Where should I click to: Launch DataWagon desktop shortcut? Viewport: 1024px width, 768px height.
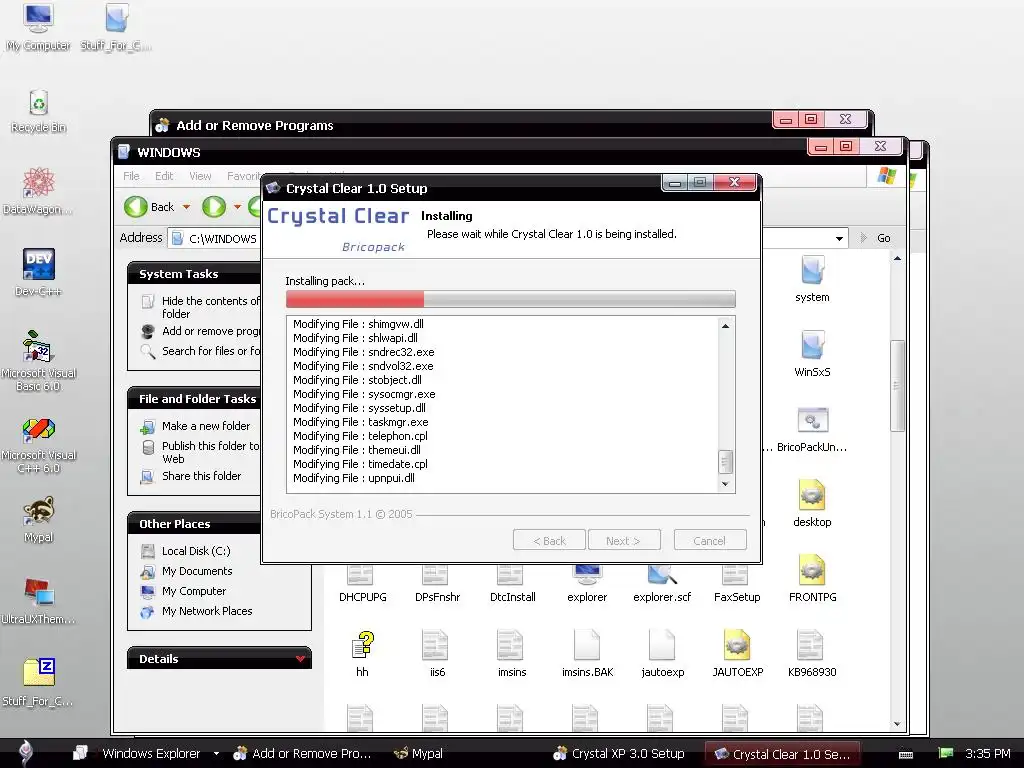click(38, 191)
